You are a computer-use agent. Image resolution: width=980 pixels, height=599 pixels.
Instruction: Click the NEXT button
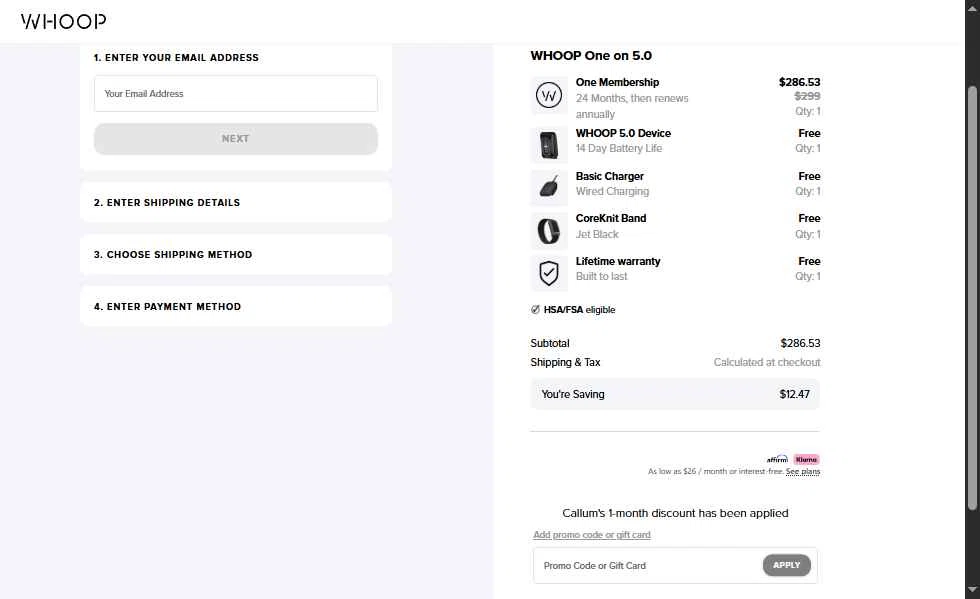point(236,139)
